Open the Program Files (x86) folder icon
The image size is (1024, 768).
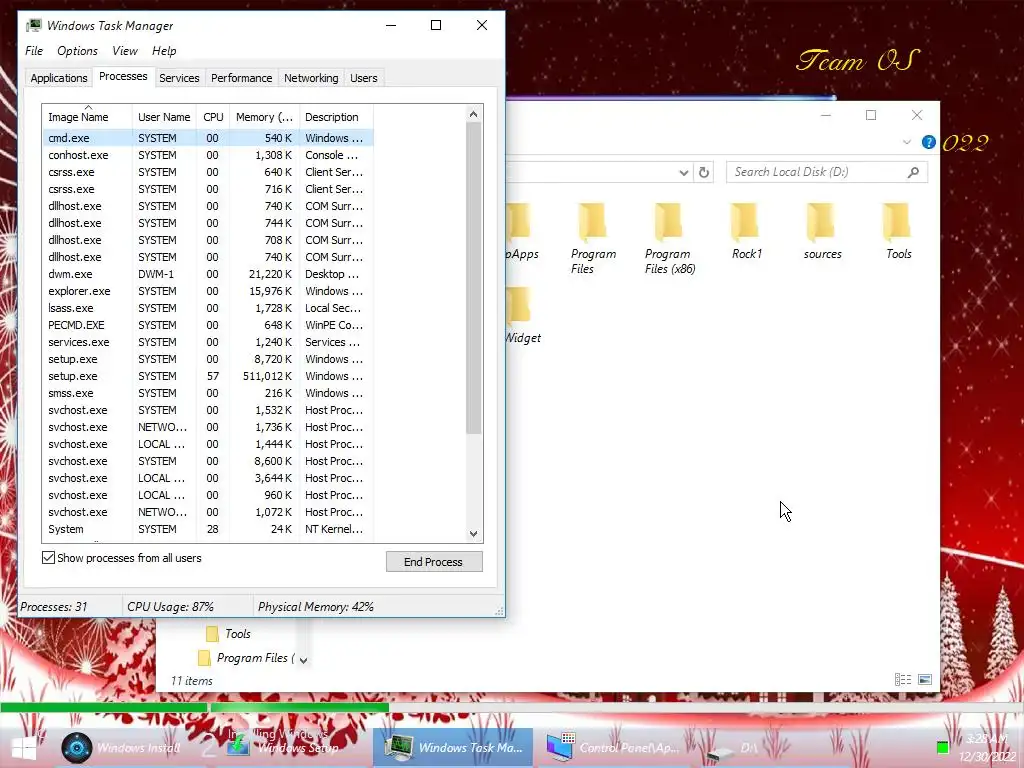click(669, 223)
